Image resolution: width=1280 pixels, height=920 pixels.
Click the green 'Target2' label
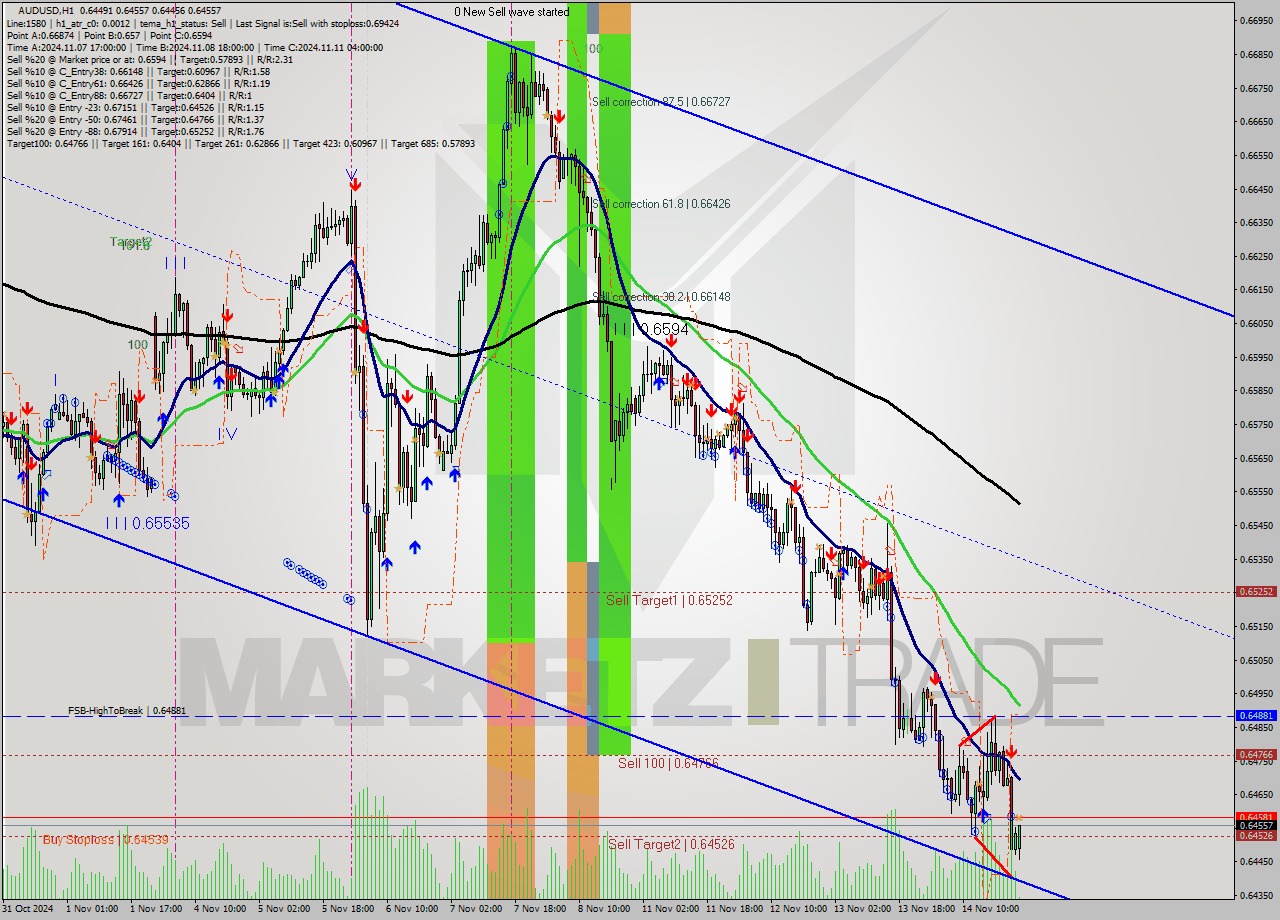pyautogui.click(x=131, y=242)
